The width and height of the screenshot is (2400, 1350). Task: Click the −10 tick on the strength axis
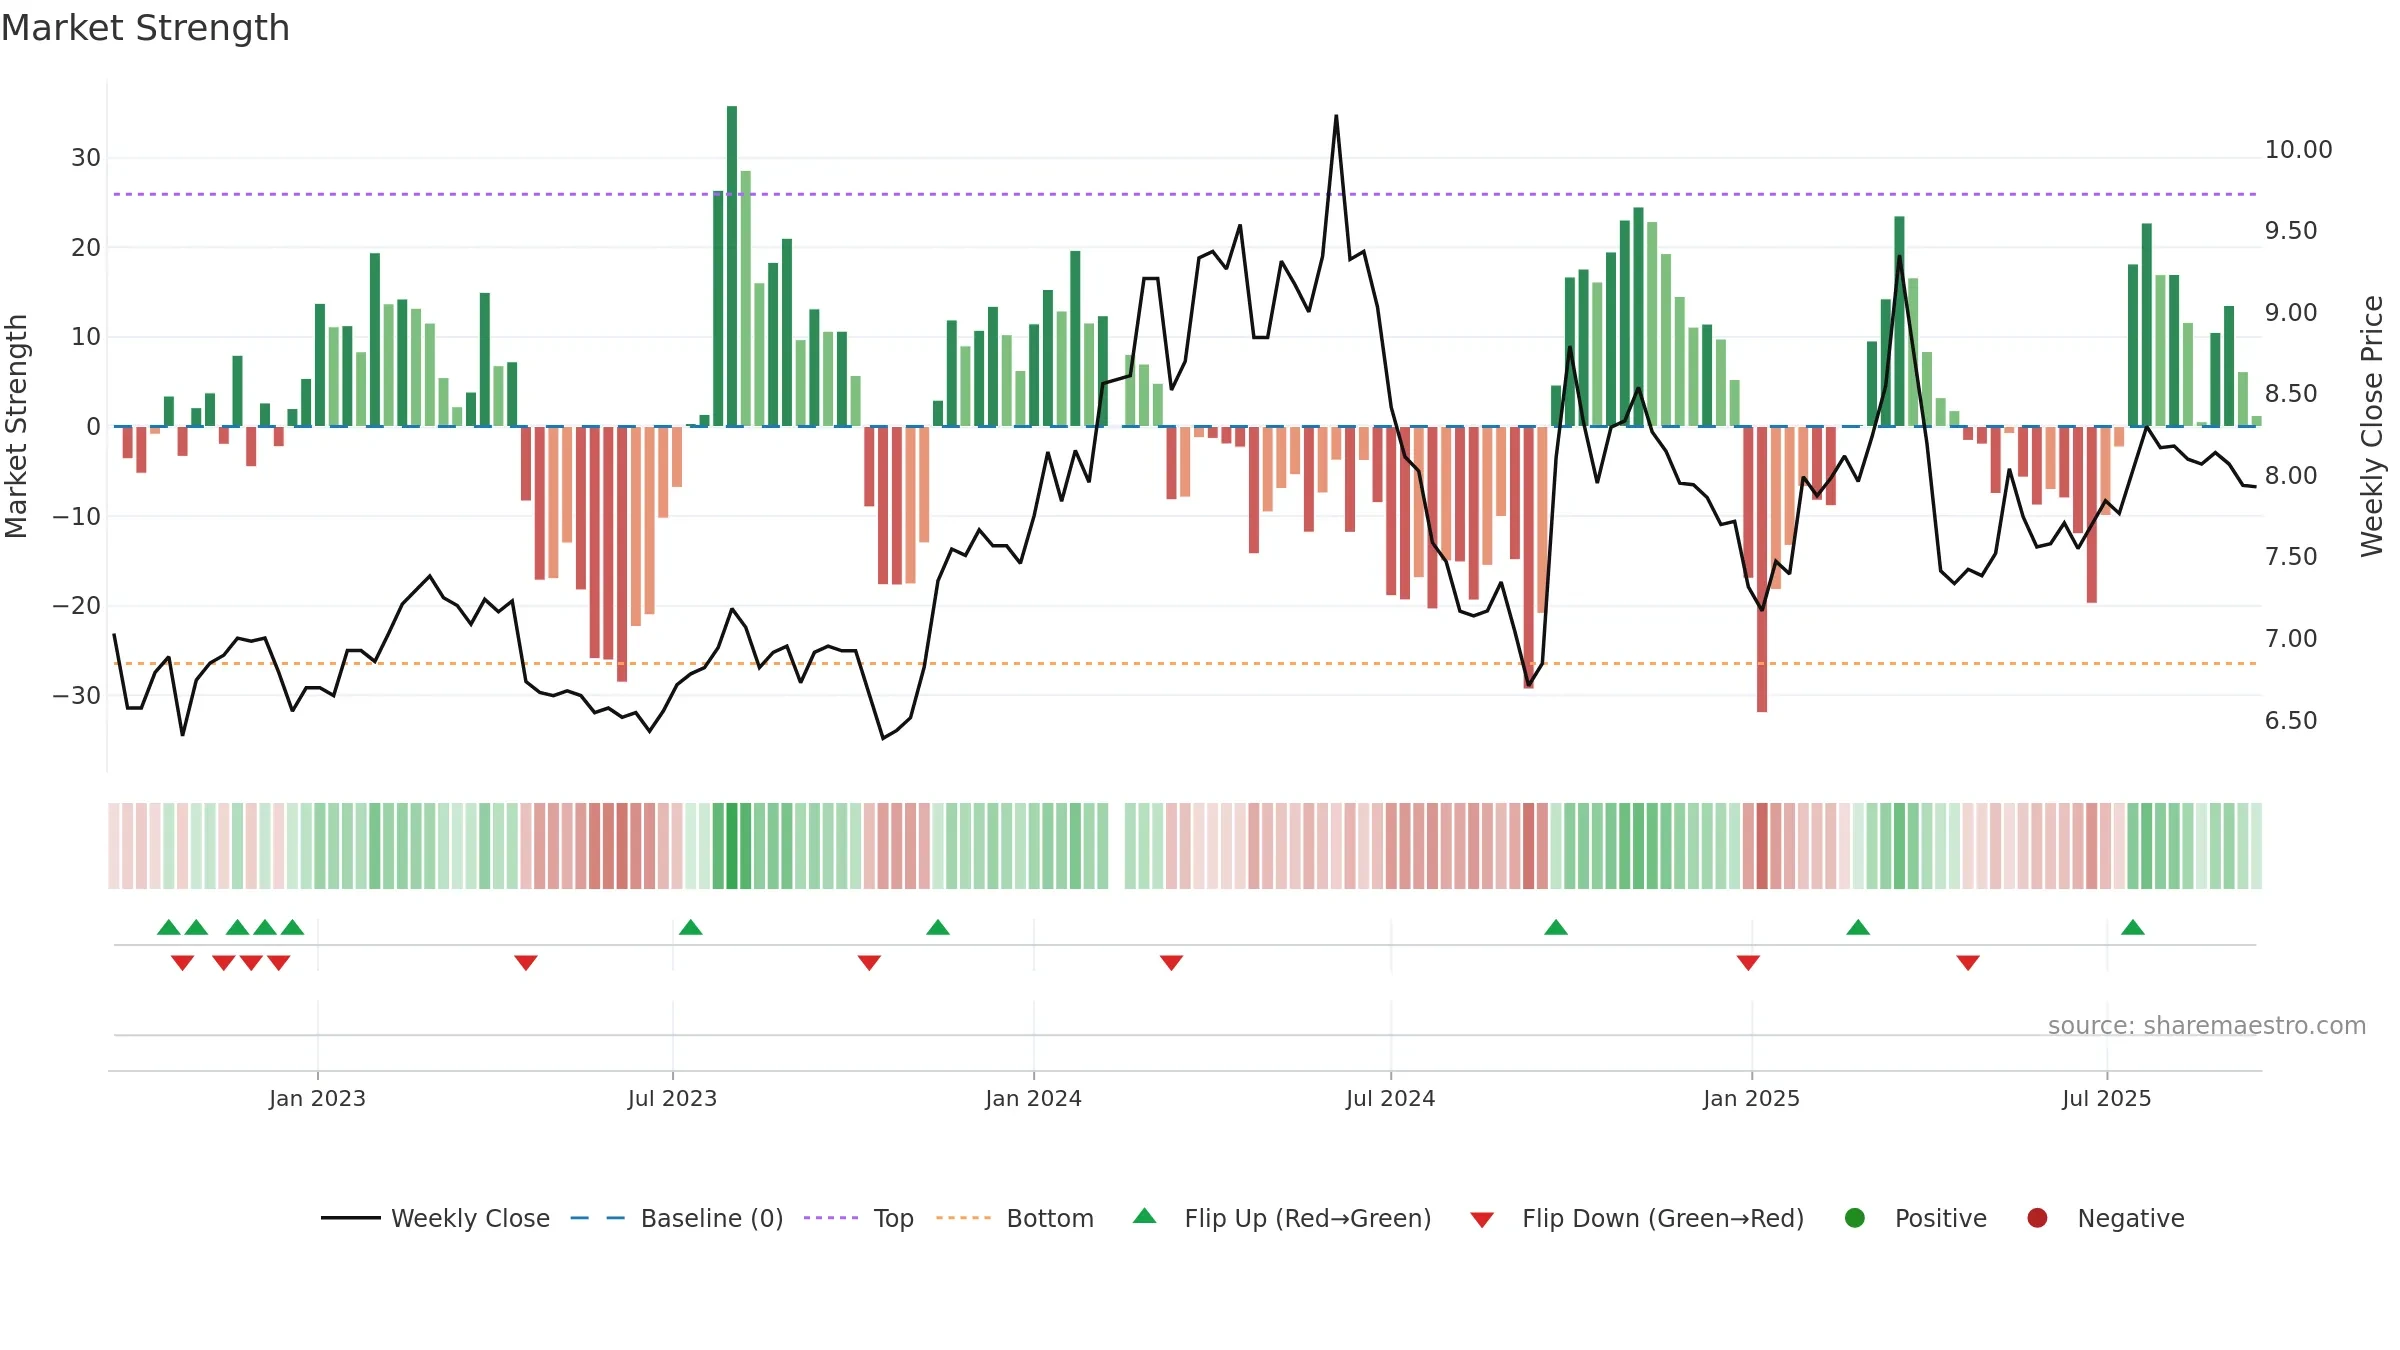pos(77,517)
